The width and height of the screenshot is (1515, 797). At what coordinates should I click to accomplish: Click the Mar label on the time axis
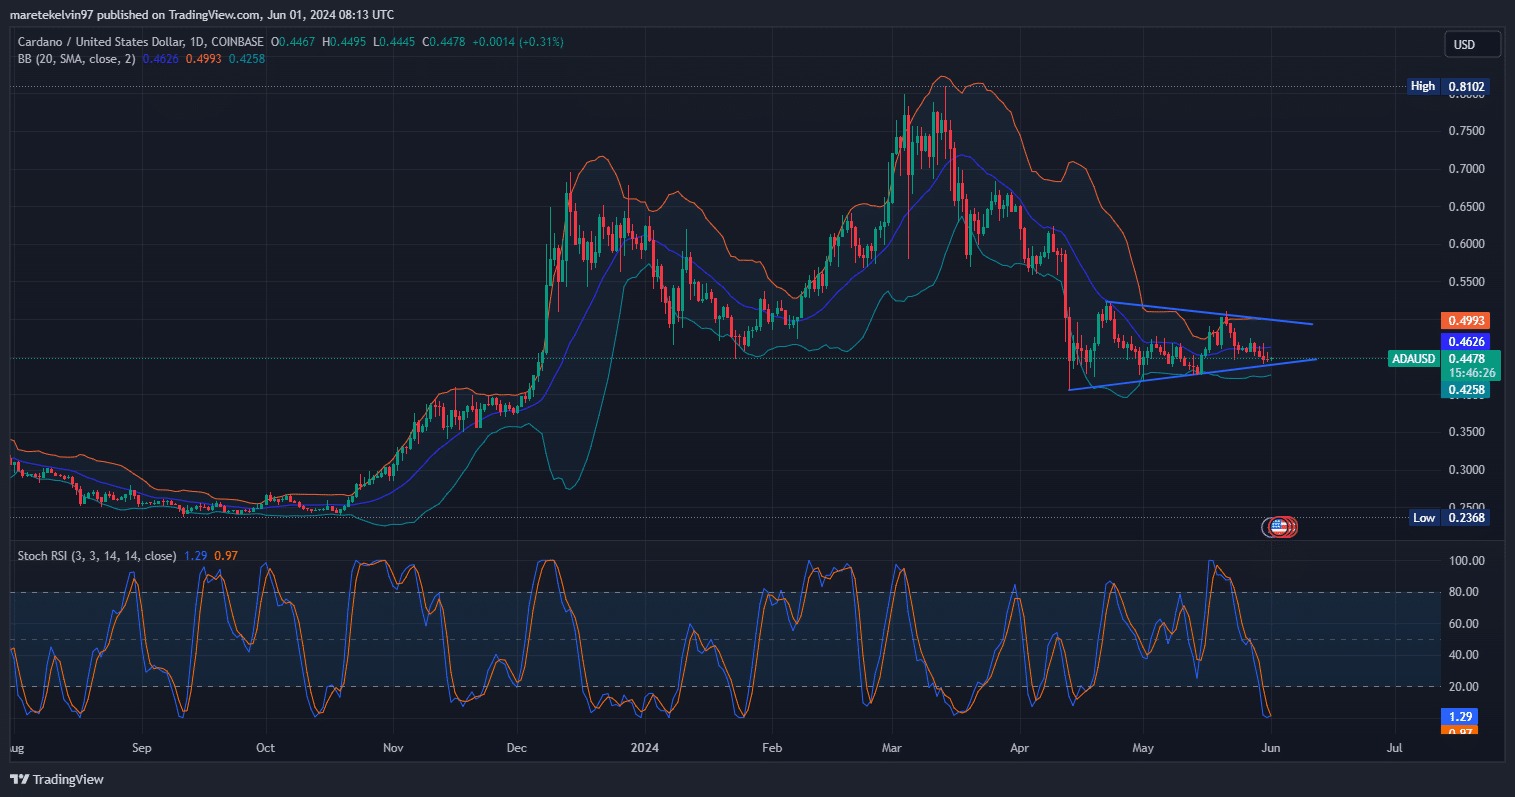(893, 748)
